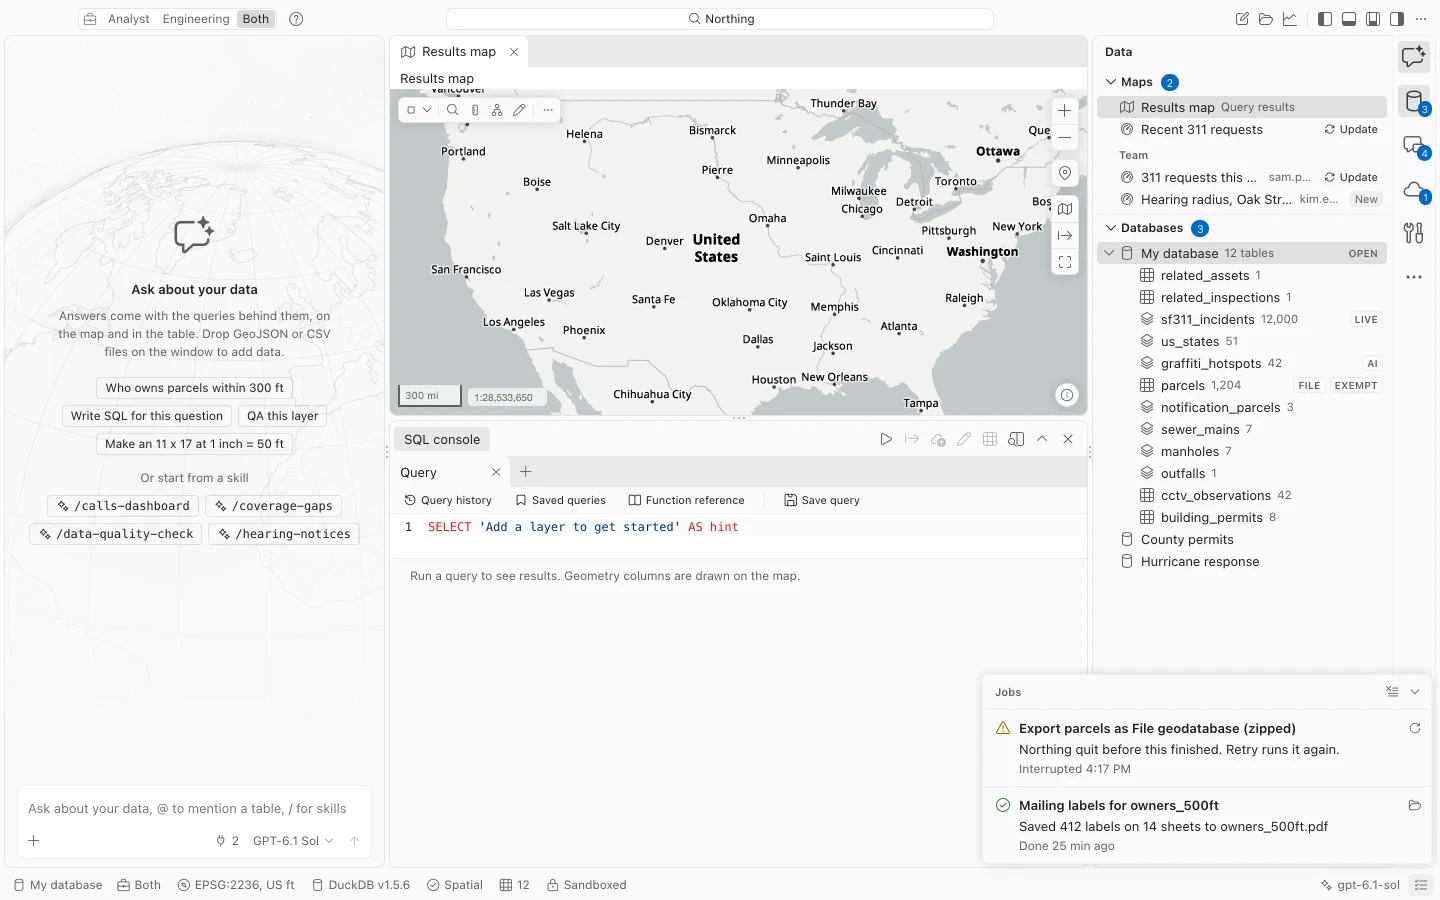Open Query history
The width and height of the screenshot is (1440, 900).
pyautogui.click(x=448, y=500)
